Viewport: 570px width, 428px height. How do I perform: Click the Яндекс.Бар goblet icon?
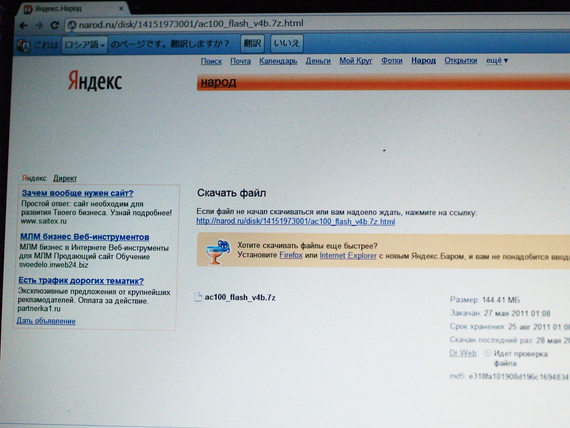[217, 252]
